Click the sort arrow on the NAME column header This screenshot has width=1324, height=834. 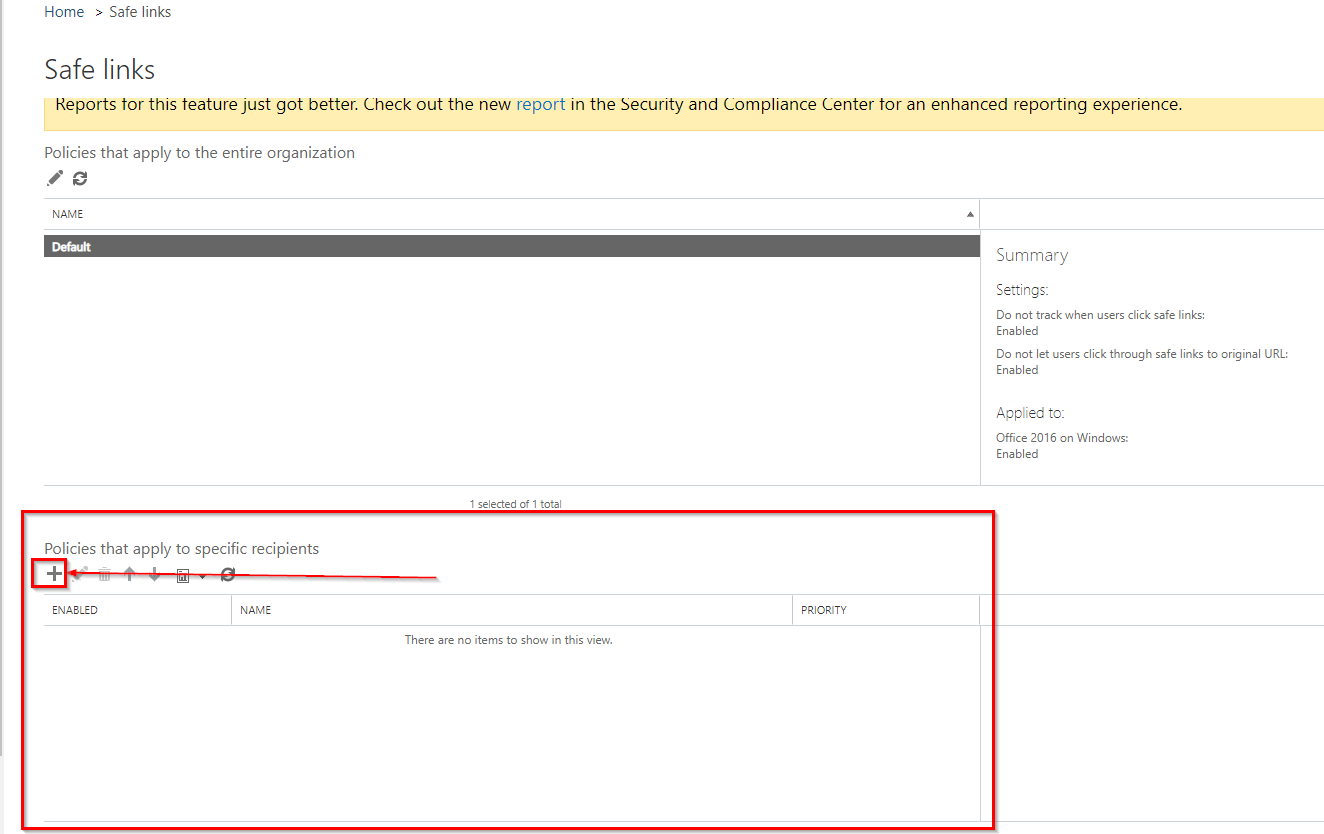click(969, 213)
